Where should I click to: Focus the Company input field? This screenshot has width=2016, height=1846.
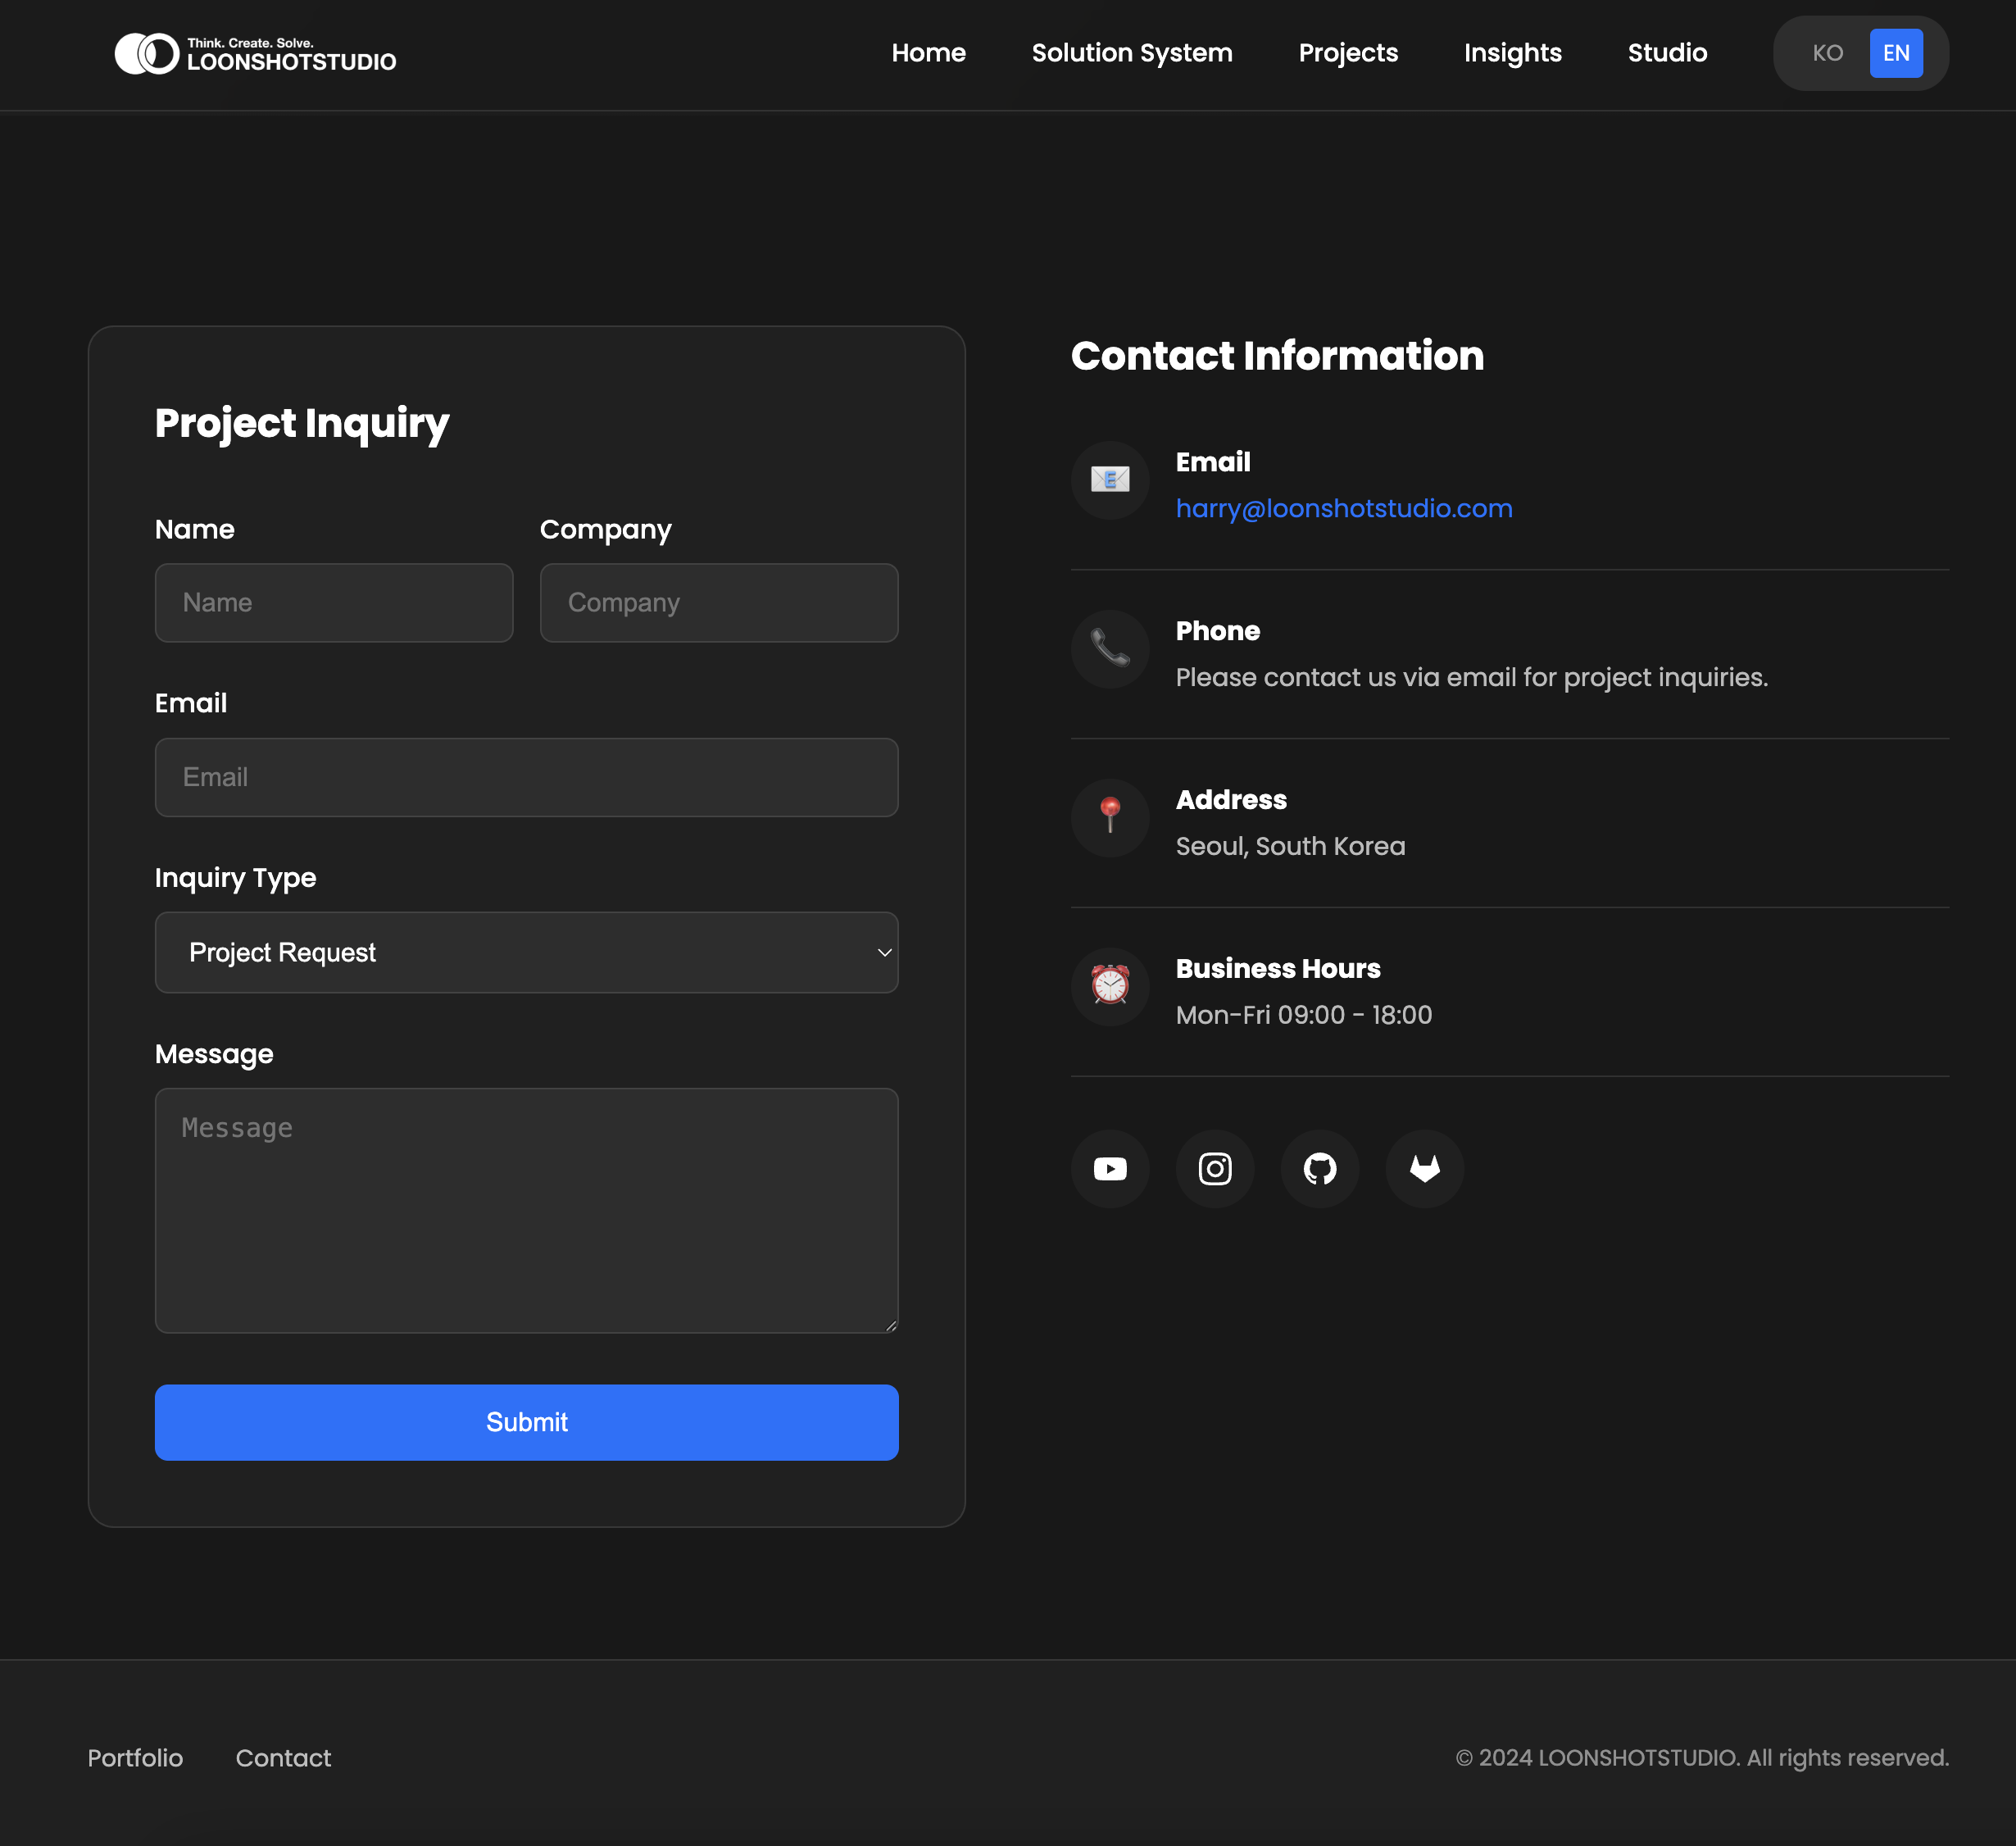coord(718,603)
